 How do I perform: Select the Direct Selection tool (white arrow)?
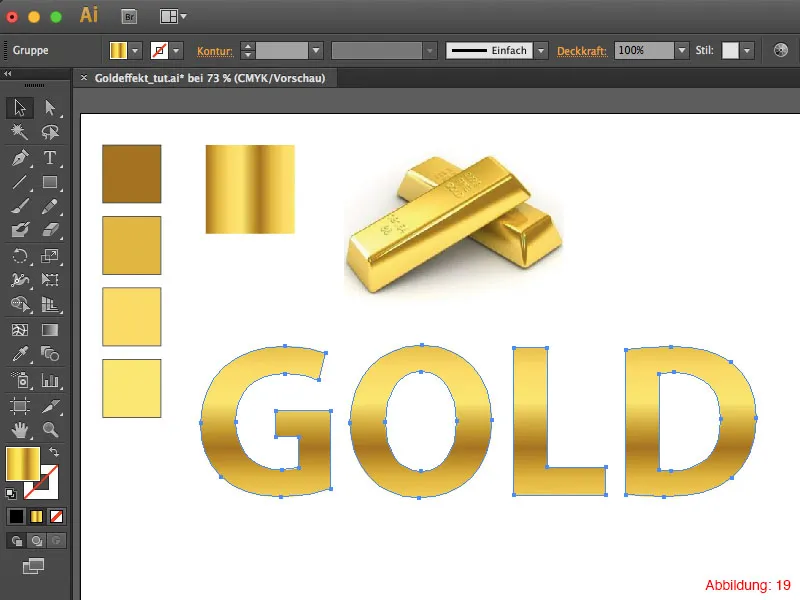pyautogui.click(x=50, y=108)
